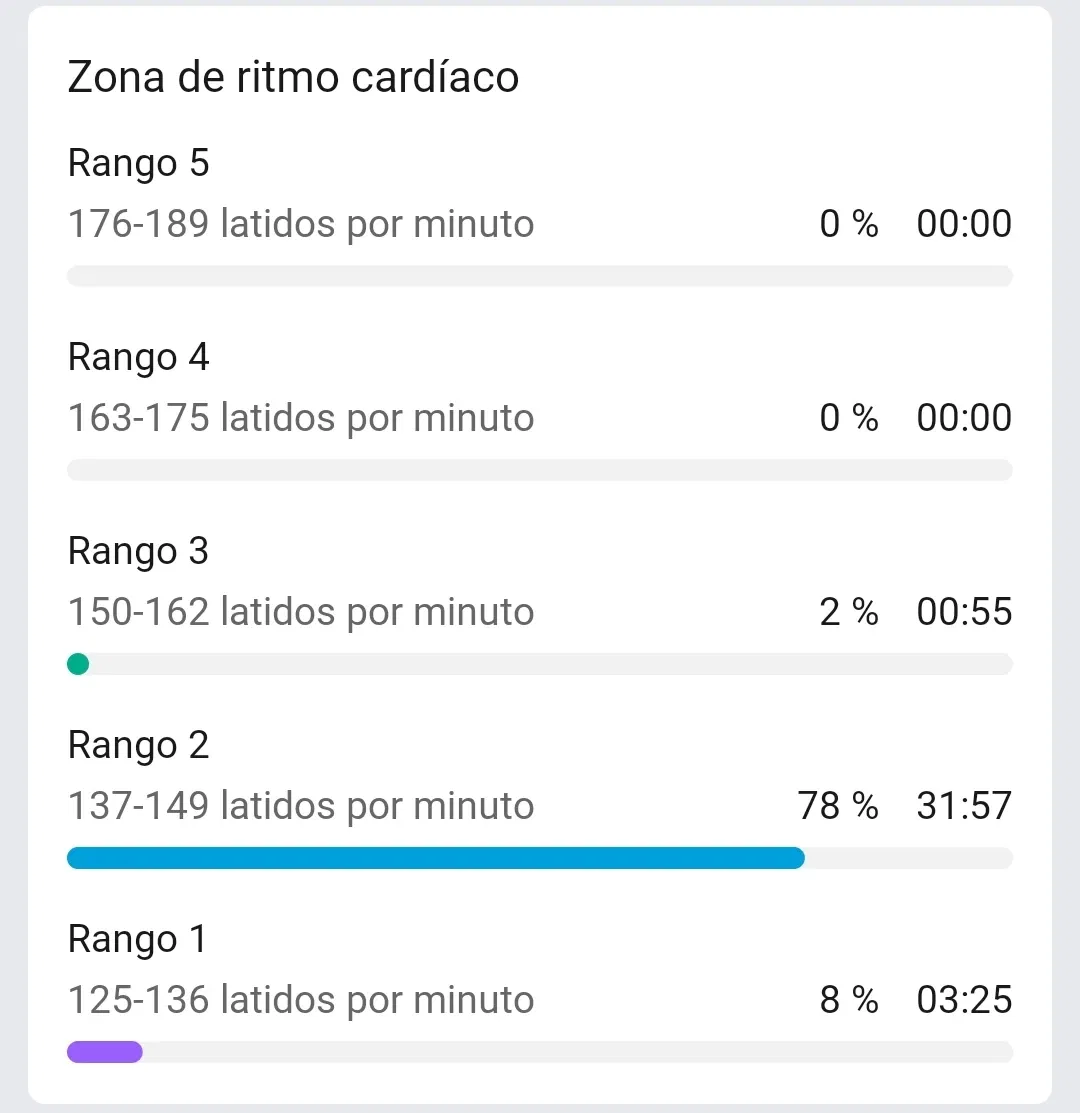Select the Rango 3 label
1080x1113 pixels.
138,551
